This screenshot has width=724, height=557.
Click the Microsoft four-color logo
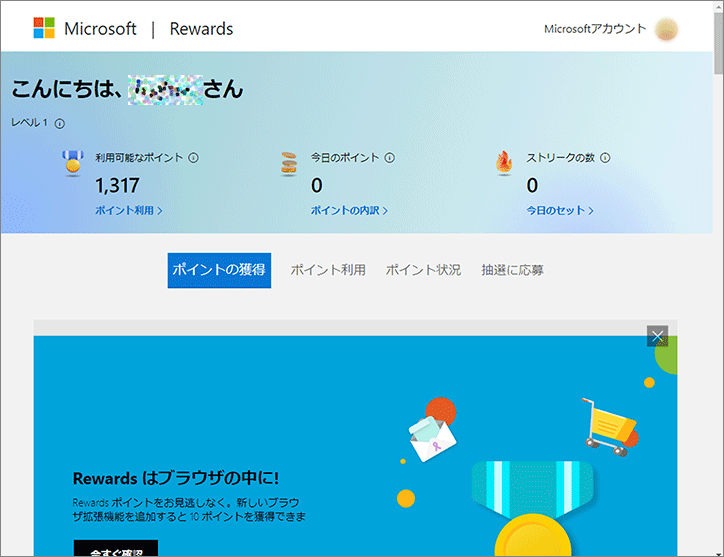44,28
